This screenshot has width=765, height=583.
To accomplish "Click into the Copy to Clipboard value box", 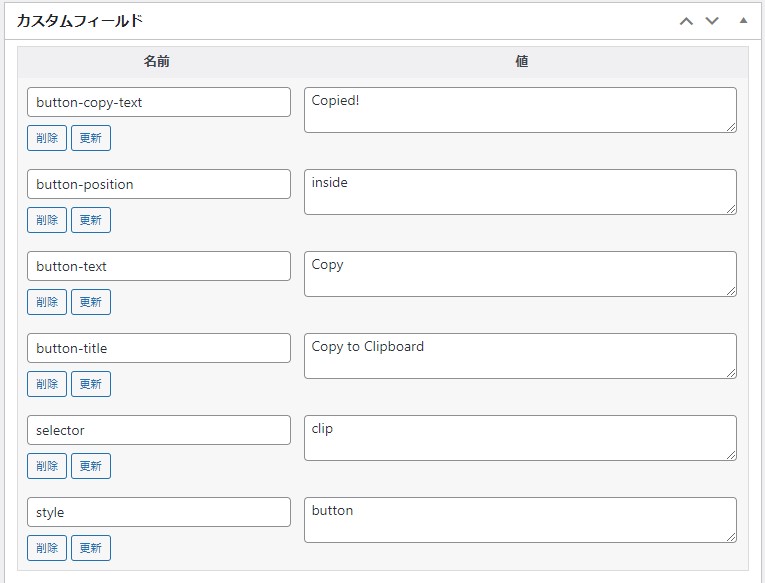I will (x=520, y=356).
